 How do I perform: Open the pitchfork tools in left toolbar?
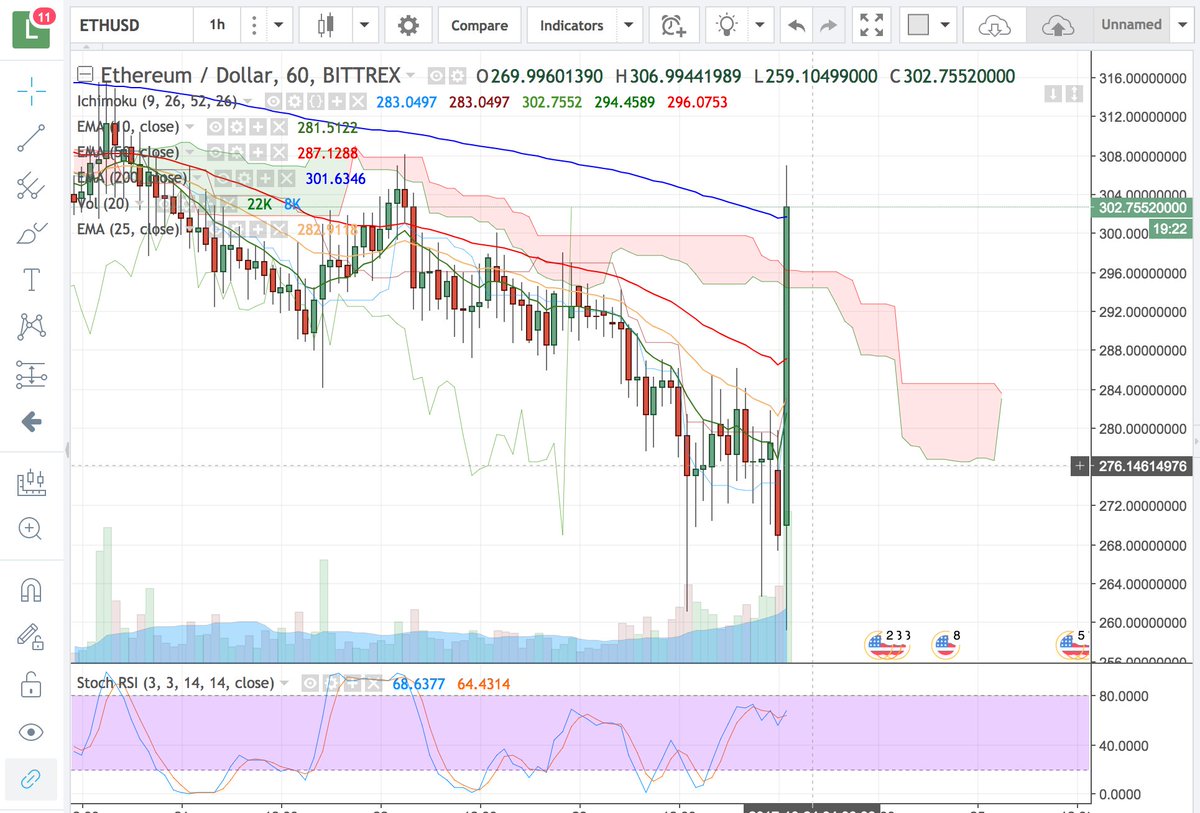point(31,186)
